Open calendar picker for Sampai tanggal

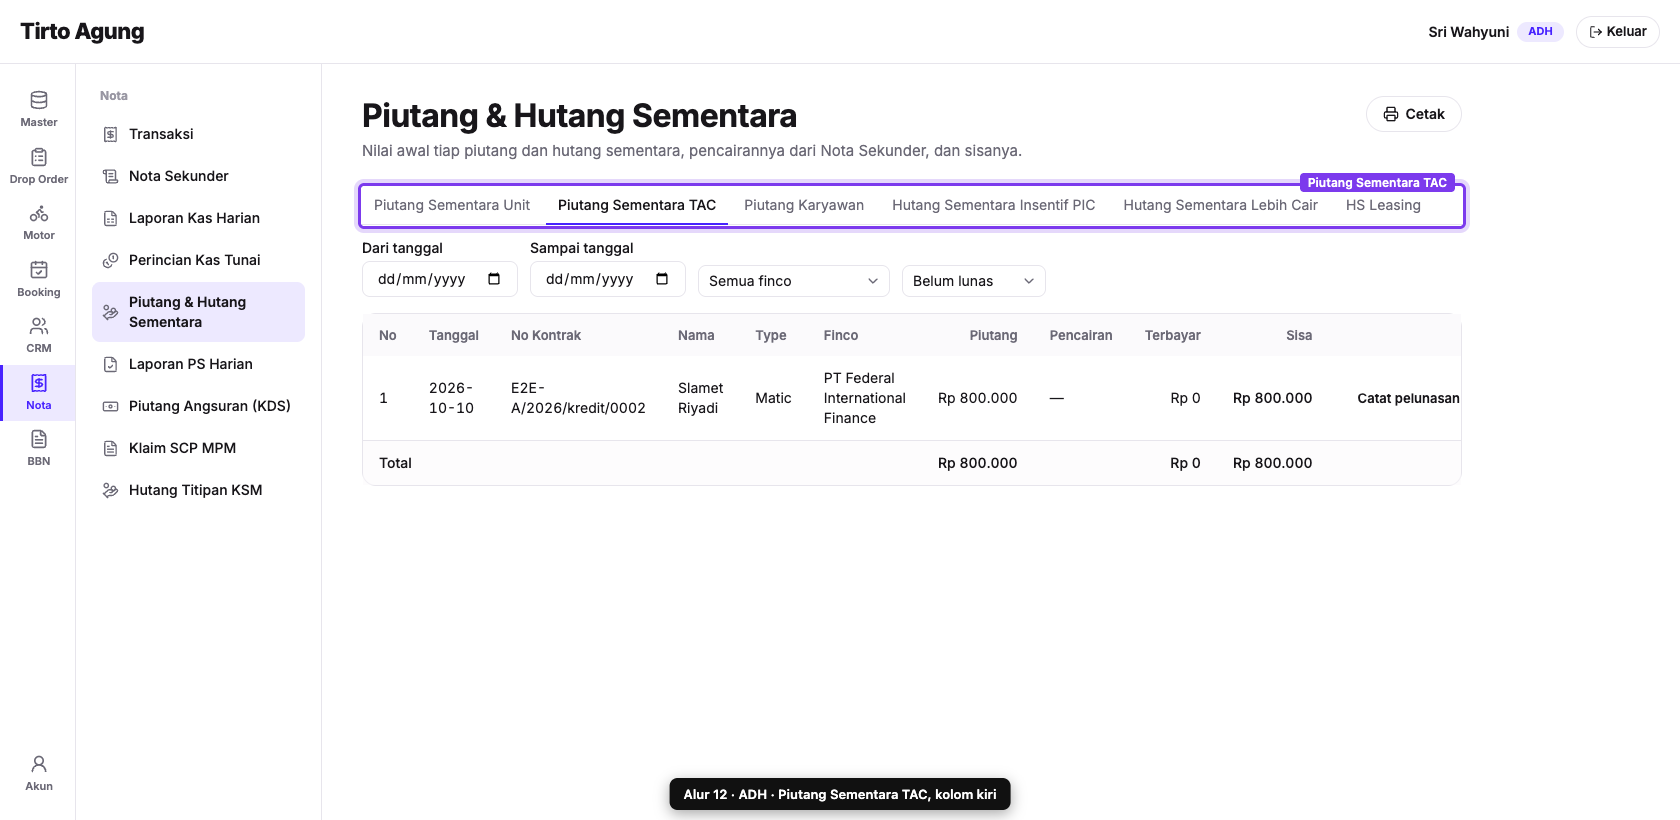pyautogui.click(x=662, y=279)
